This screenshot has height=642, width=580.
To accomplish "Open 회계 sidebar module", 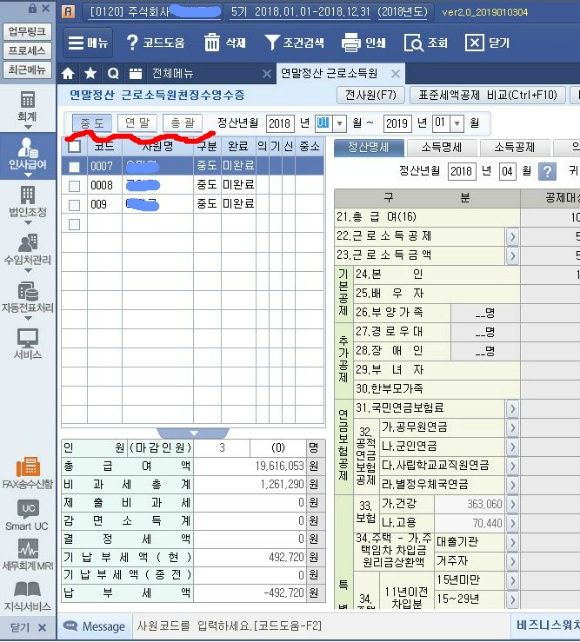I will point(27,108).
